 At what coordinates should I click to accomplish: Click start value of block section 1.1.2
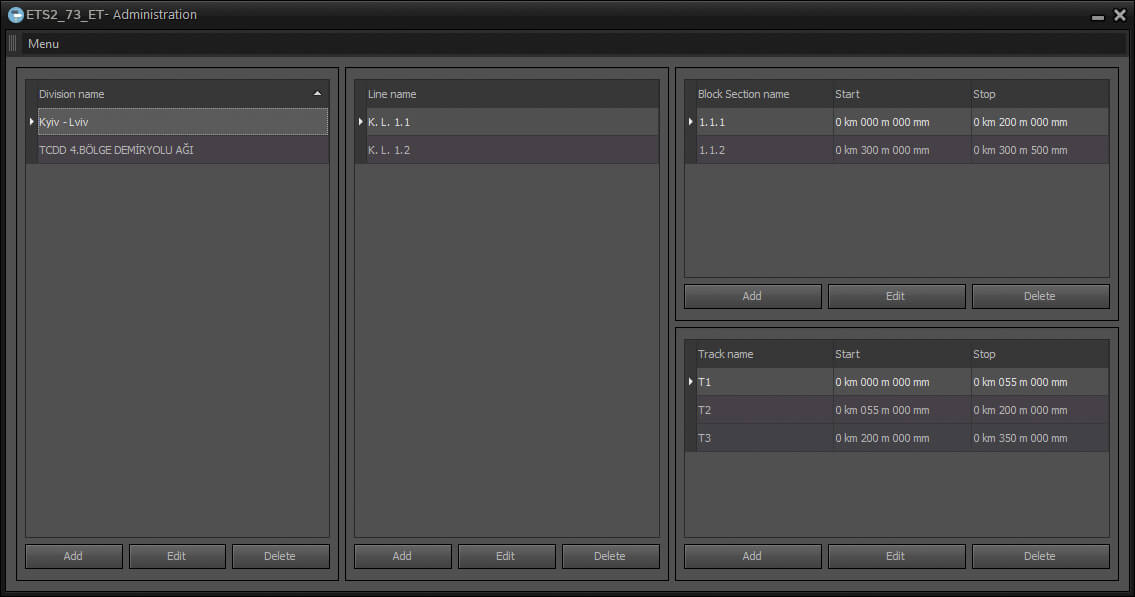point(901,150)
